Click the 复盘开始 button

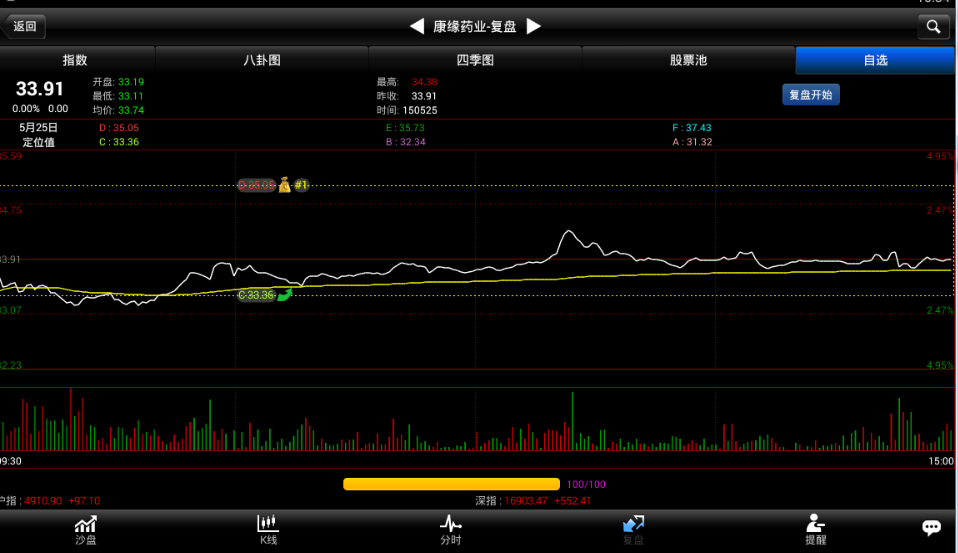coord(811,95)
